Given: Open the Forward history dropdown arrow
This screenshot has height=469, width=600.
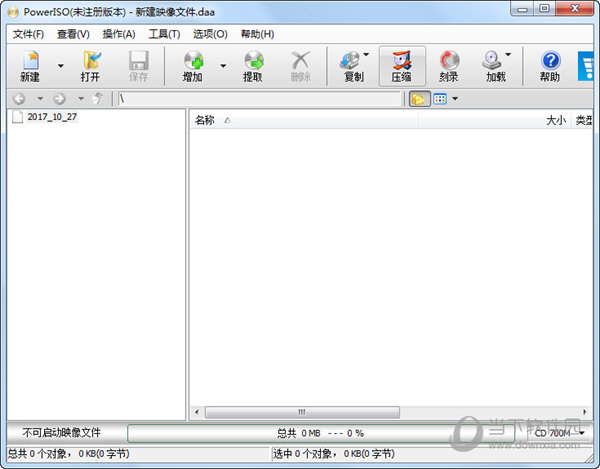Looking at the screenshot, I should pyautogui.click(x=81, y=99).
